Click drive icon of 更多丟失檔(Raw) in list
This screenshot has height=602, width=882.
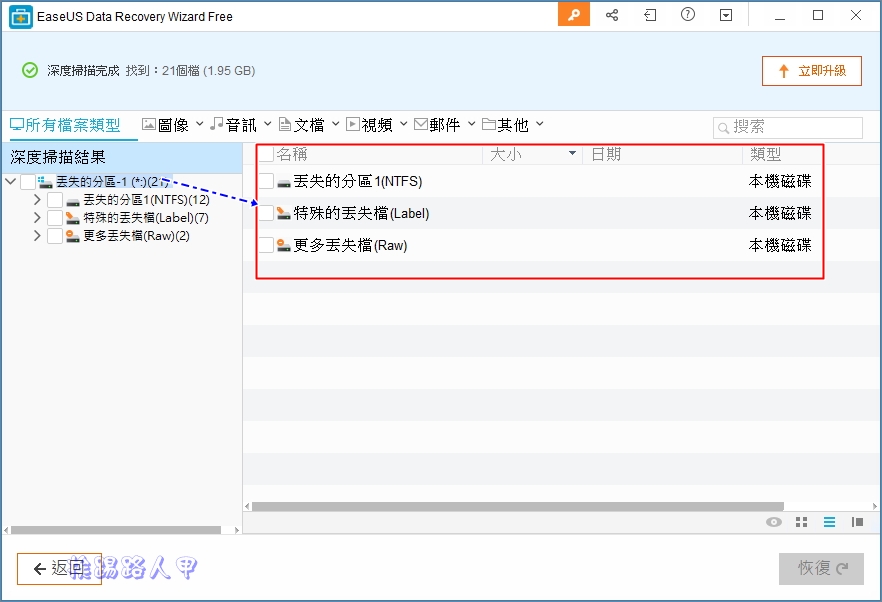coord(284,245)
